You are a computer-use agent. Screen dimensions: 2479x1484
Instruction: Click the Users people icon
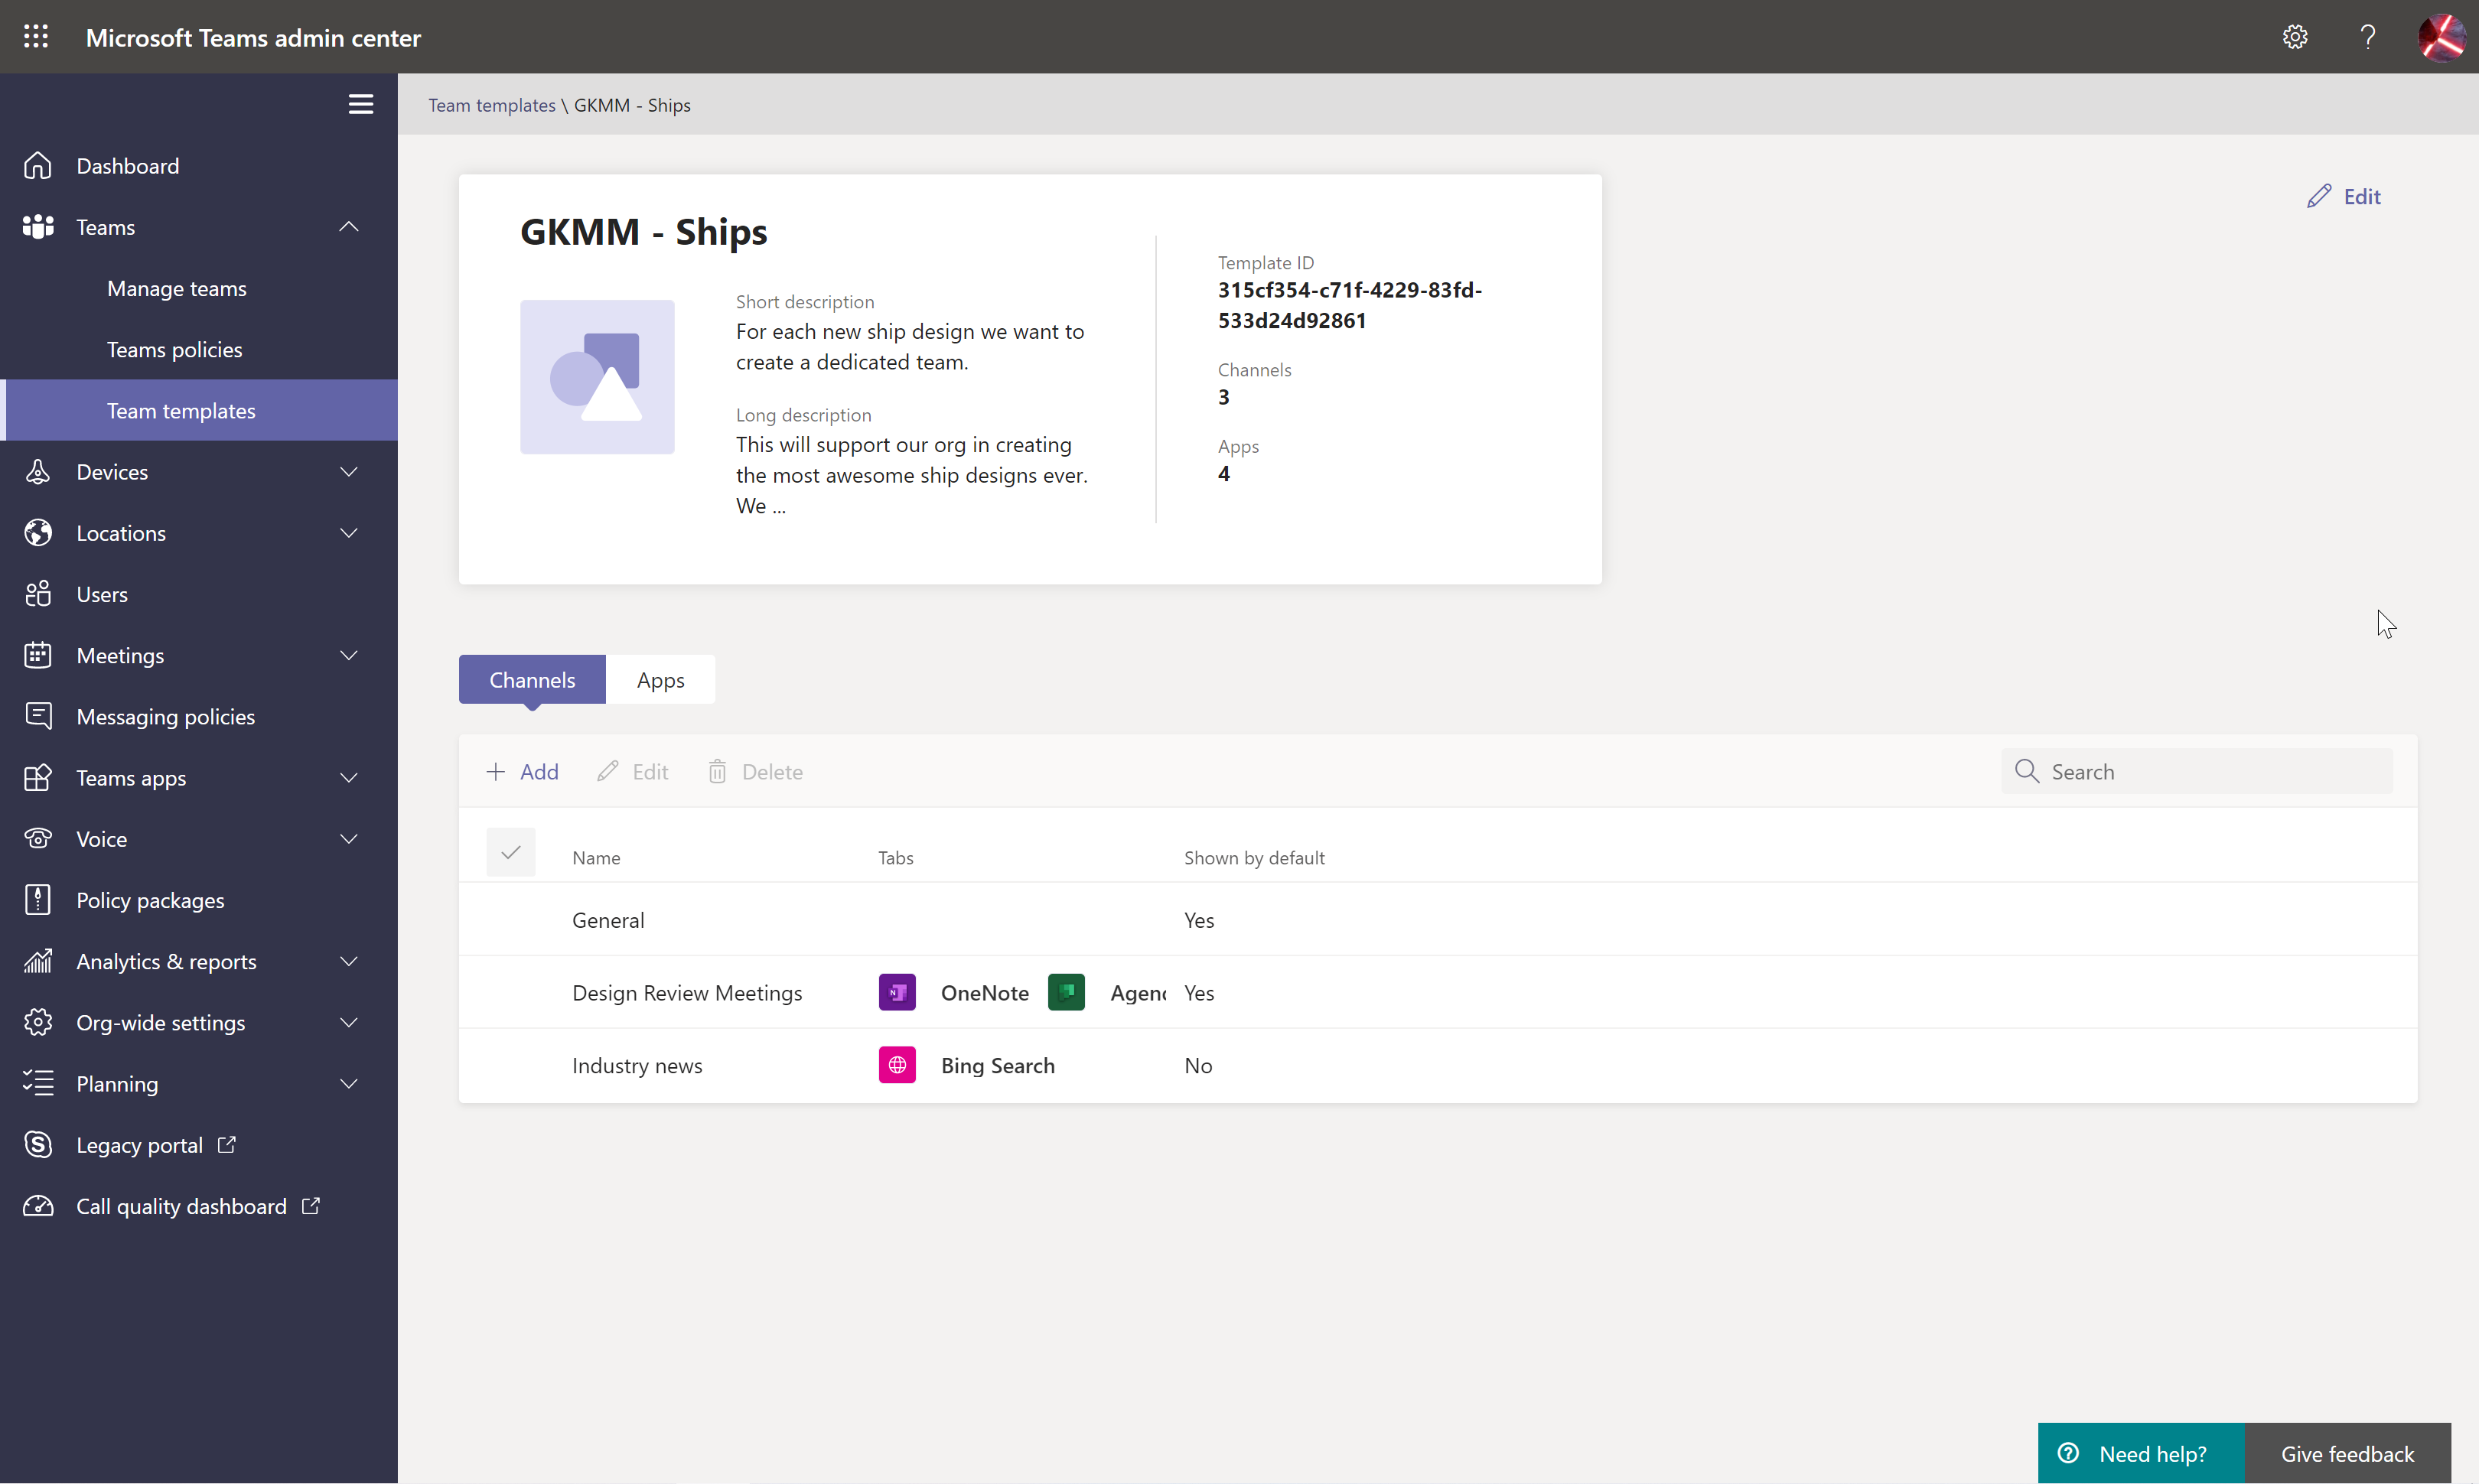coord(38,594)
